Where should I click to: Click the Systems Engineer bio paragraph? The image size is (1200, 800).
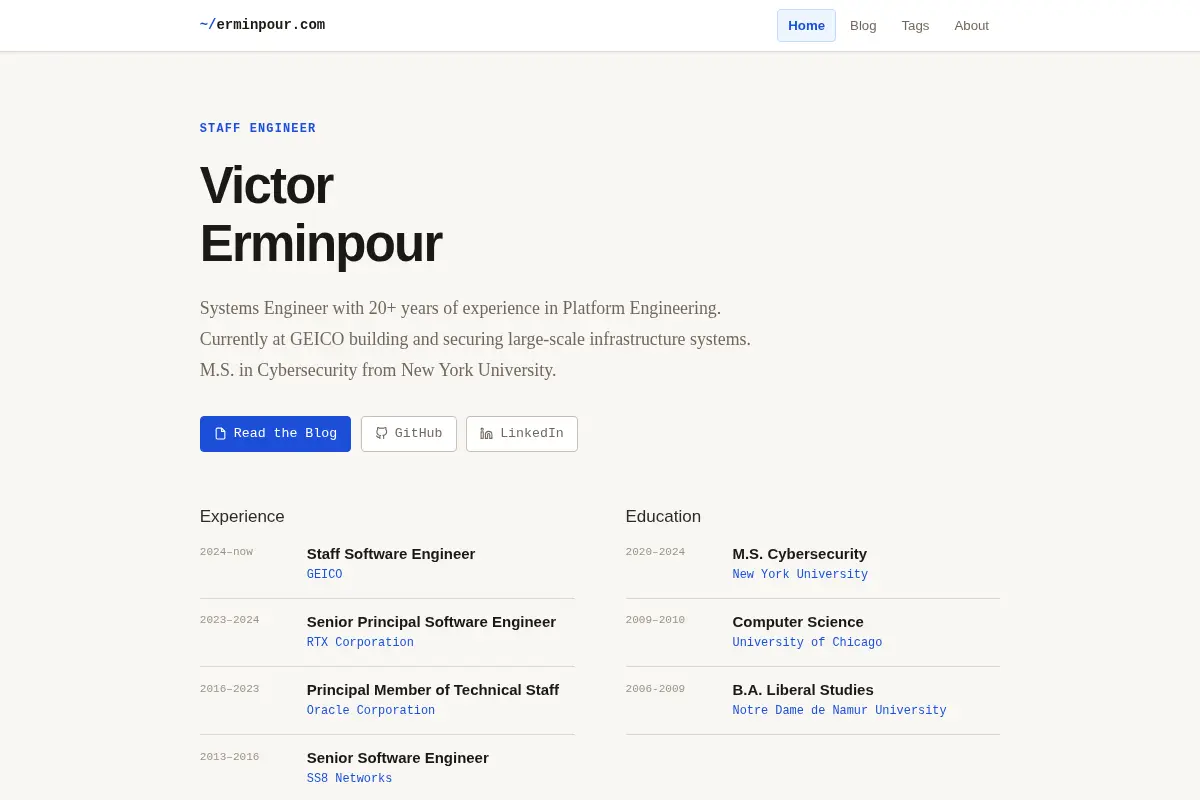pos(475,339)
